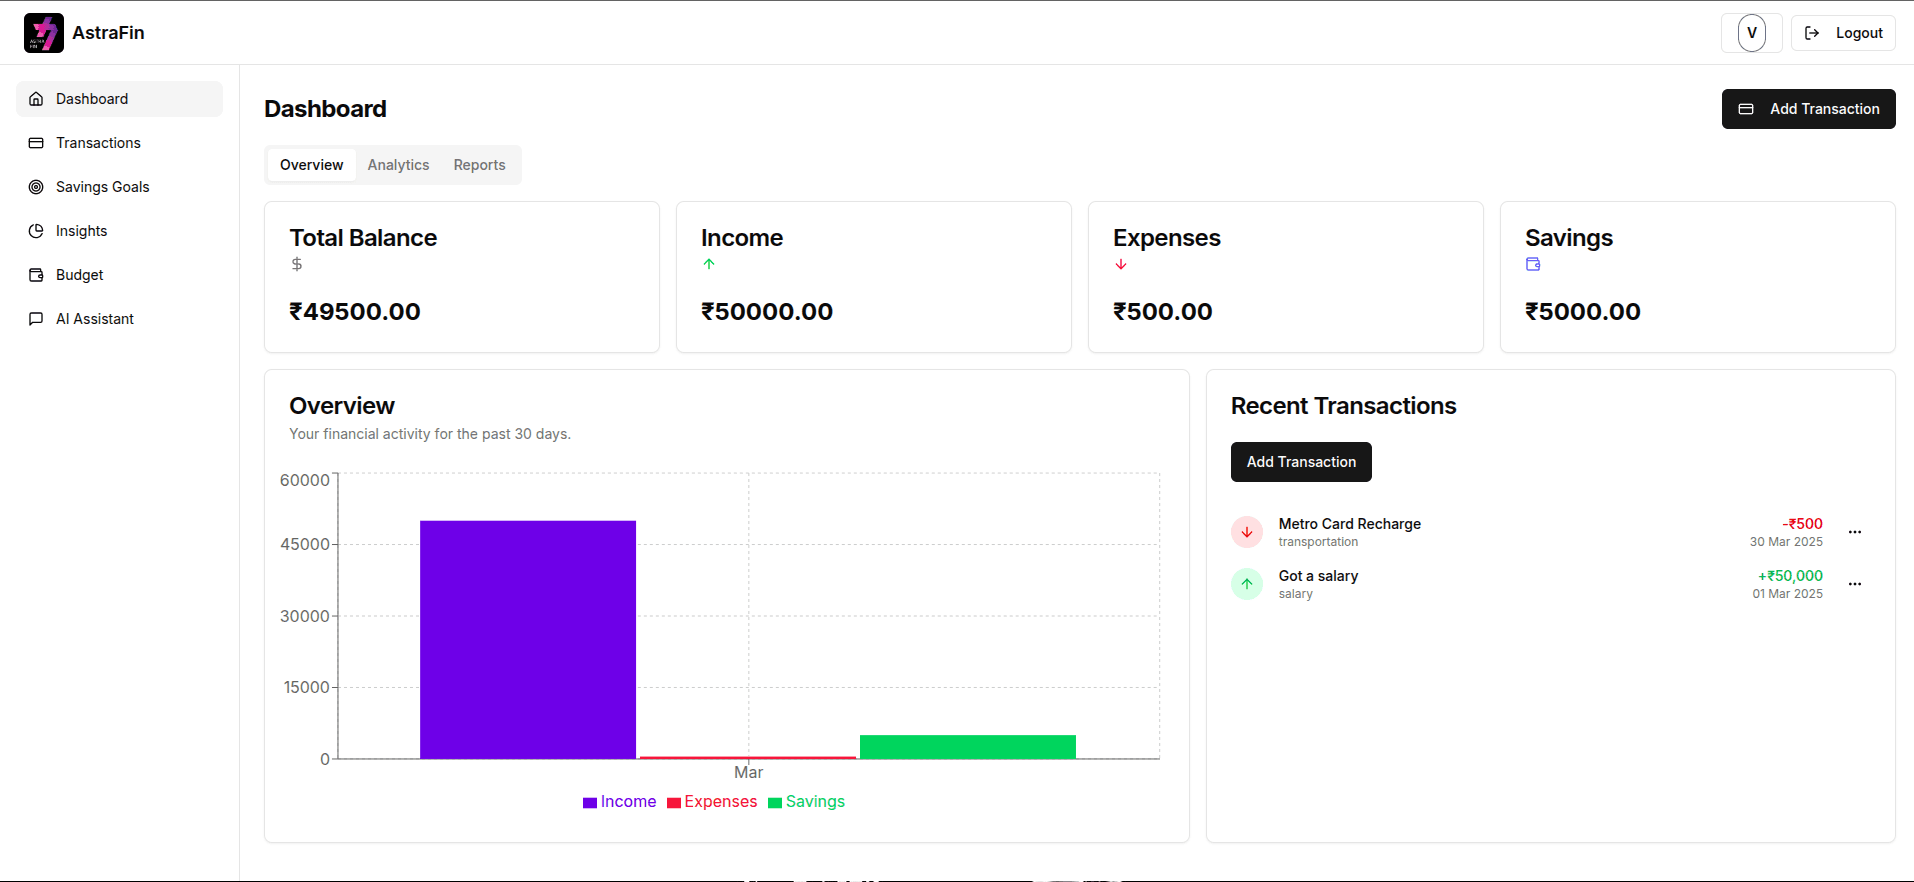1914x882 pixels.
Task: Open the AI Assistant chat
Action: click(94, 319)
